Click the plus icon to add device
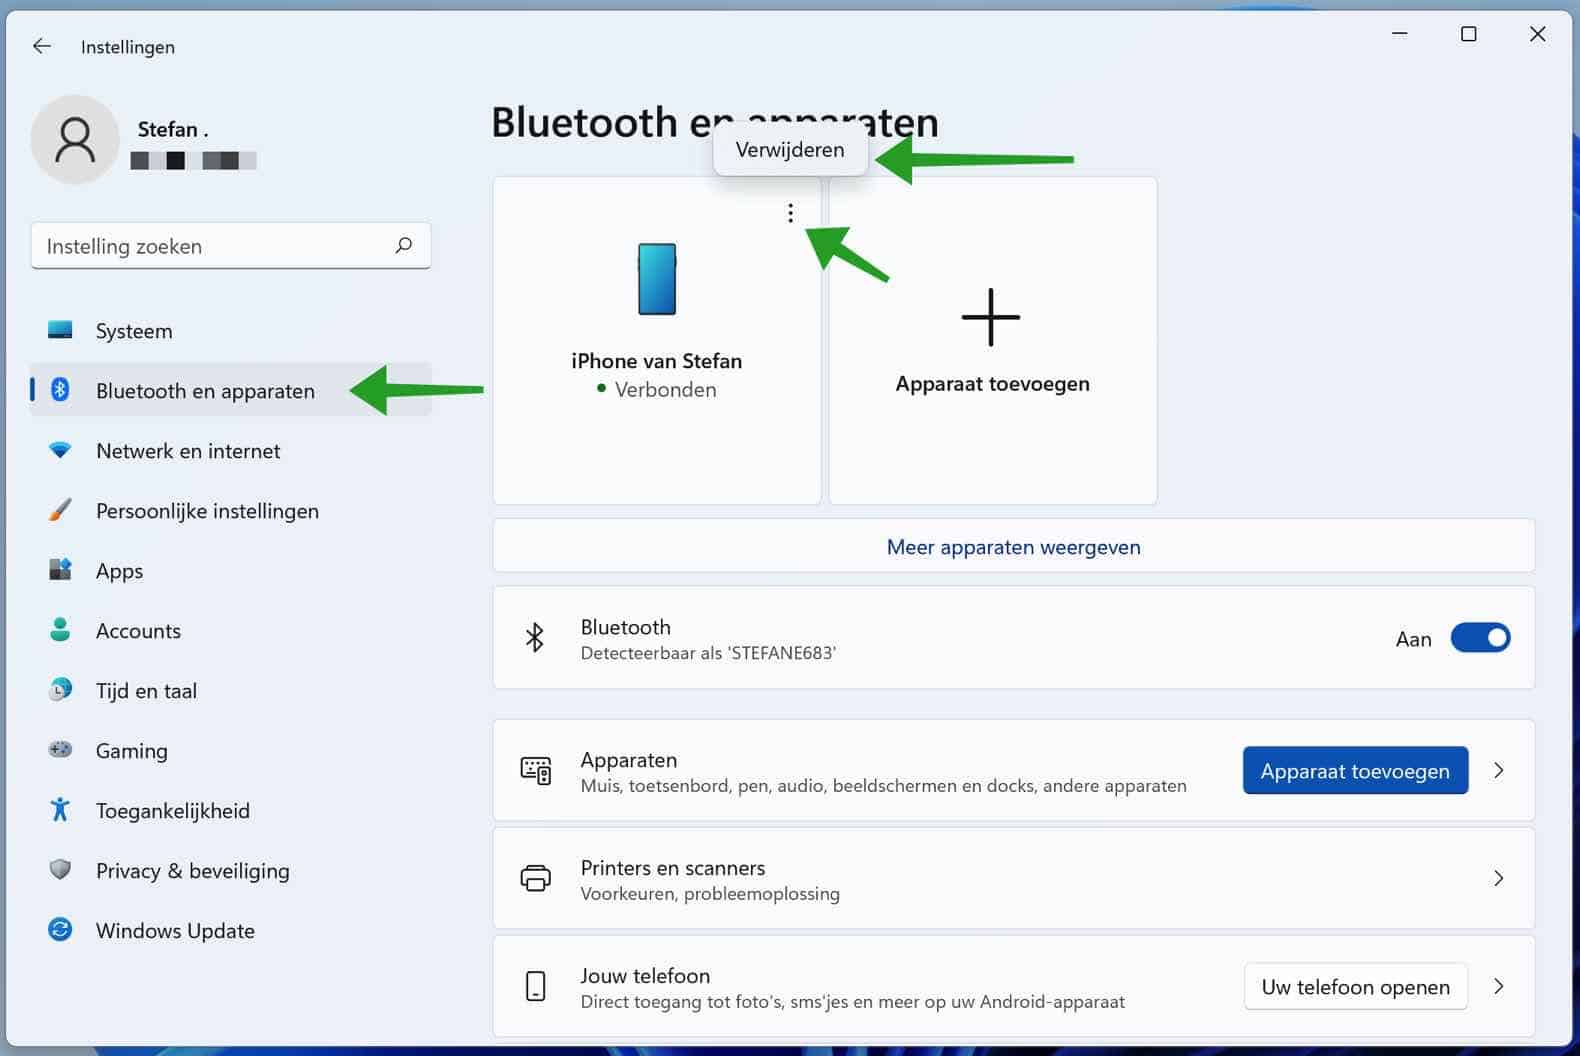This screenshot has width=1580, height=1056. point(991,317)
